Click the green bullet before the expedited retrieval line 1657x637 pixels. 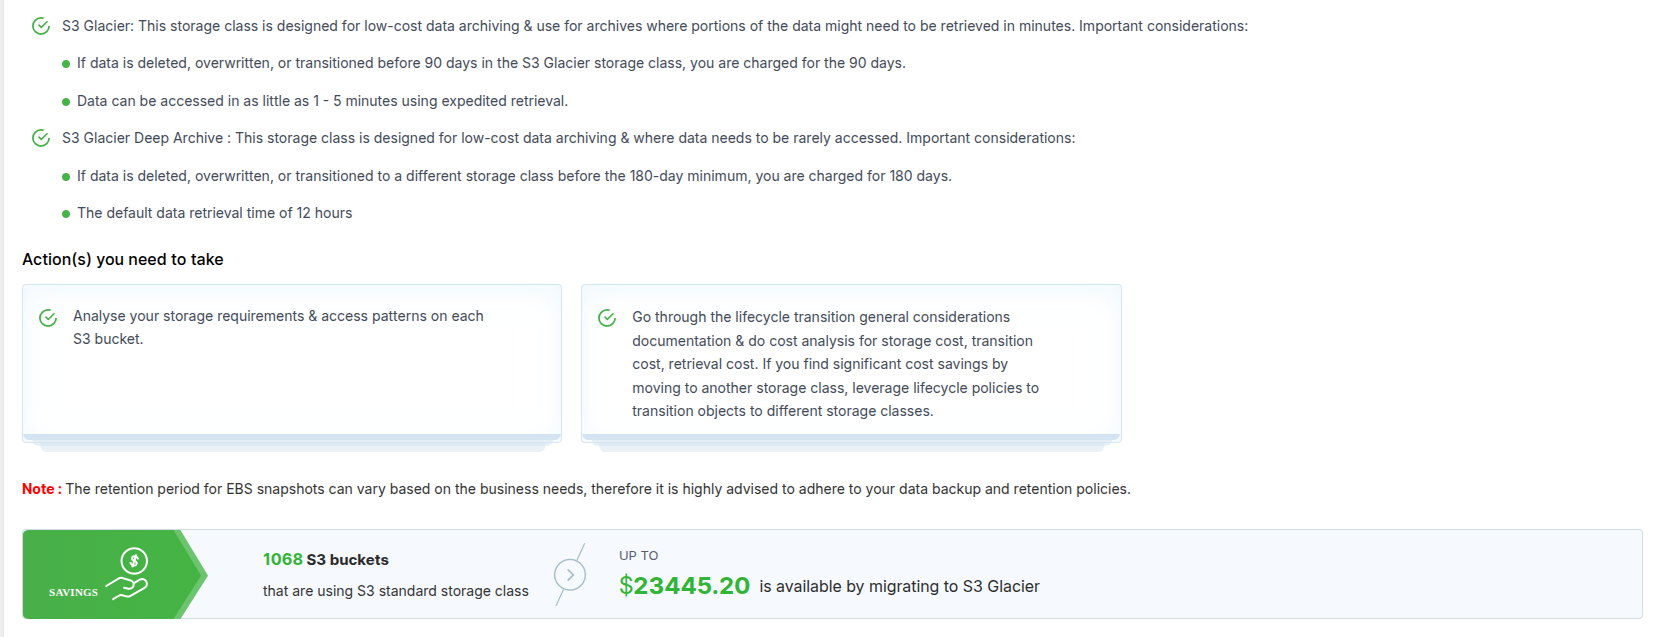(66, 102)
